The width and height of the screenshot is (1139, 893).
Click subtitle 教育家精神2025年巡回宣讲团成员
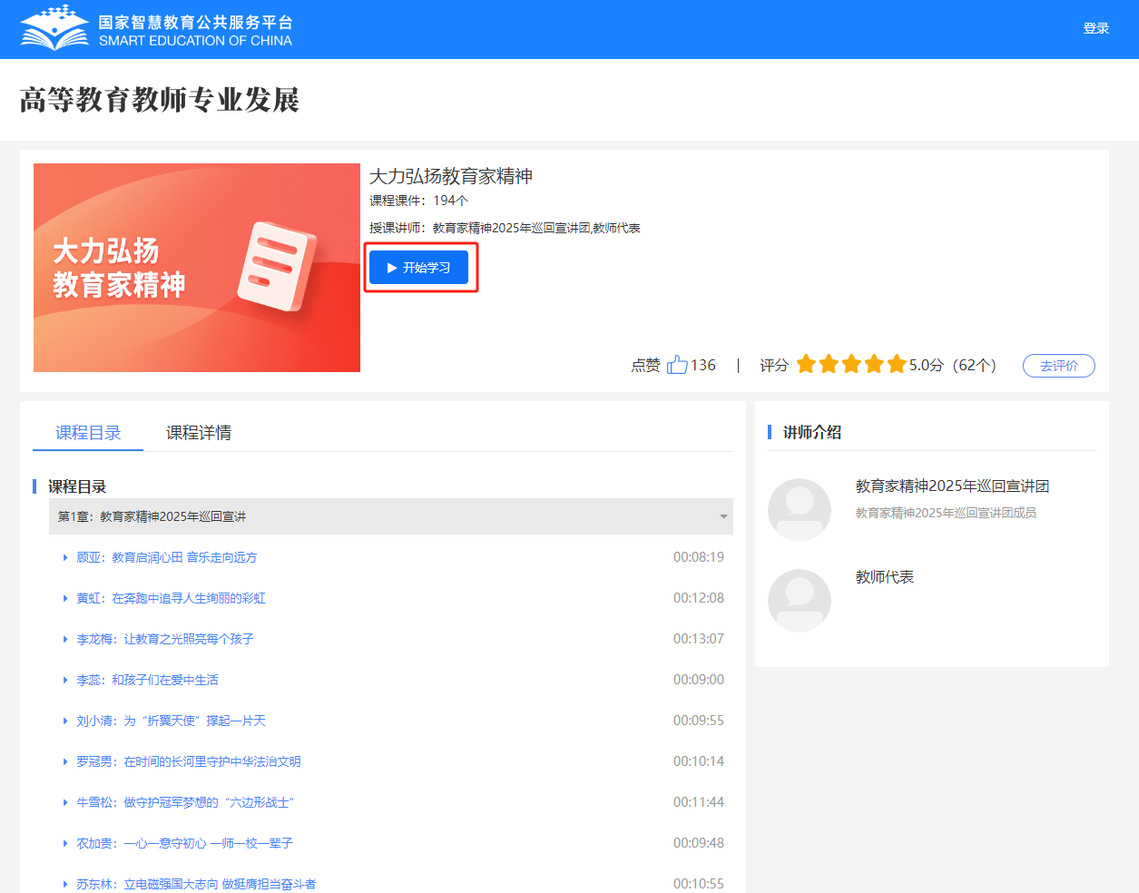[946, 513]
